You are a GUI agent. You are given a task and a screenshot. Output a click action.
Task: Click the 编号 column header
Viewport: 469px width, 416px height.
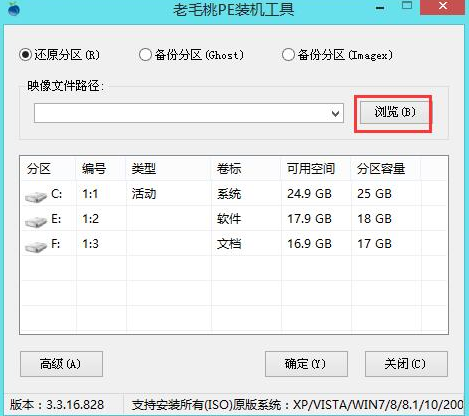tap(101, 169)
